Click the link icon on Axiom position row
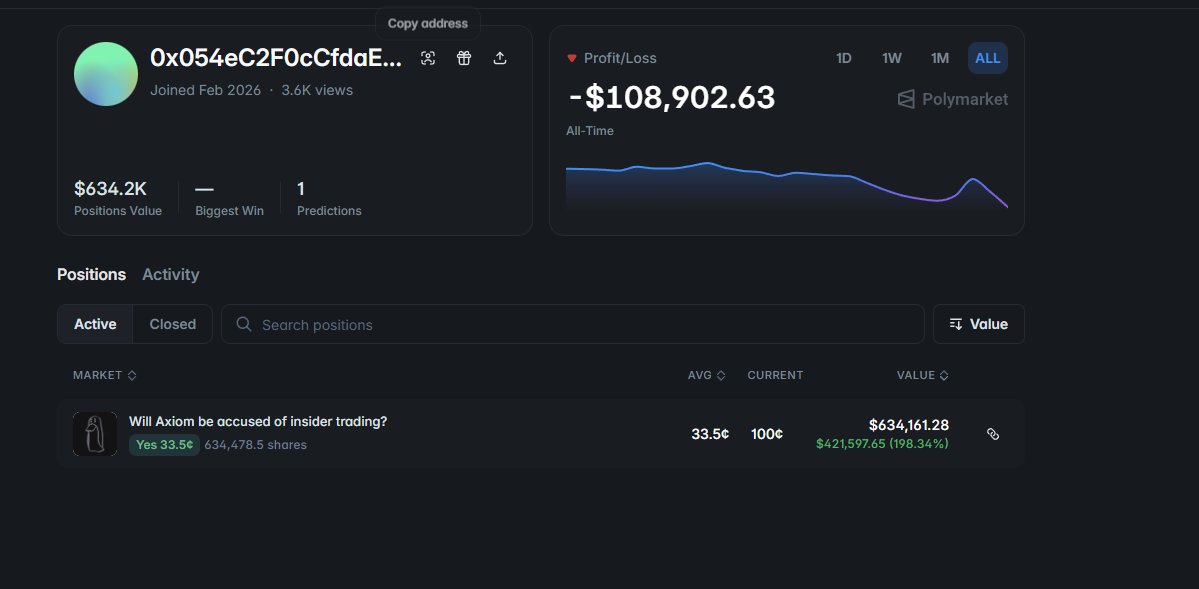Viewport: 1199px width, 589px height. (993, 434)
